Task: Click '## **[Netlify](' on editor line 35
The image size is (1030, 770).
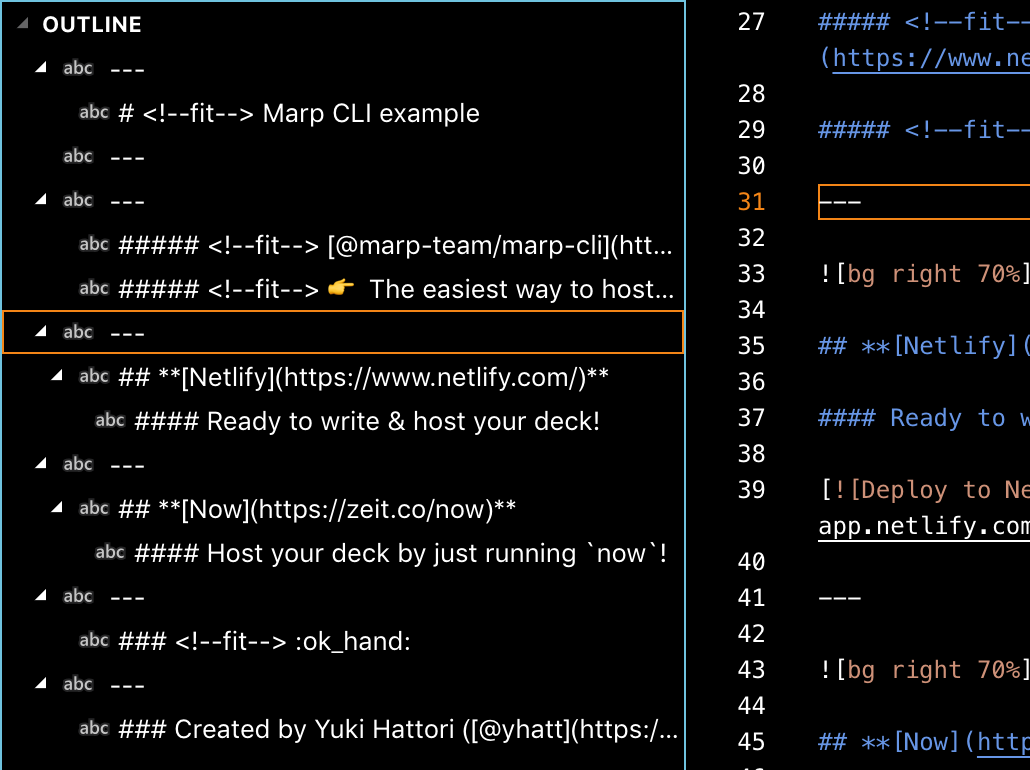Action: [x=924, y=346]
